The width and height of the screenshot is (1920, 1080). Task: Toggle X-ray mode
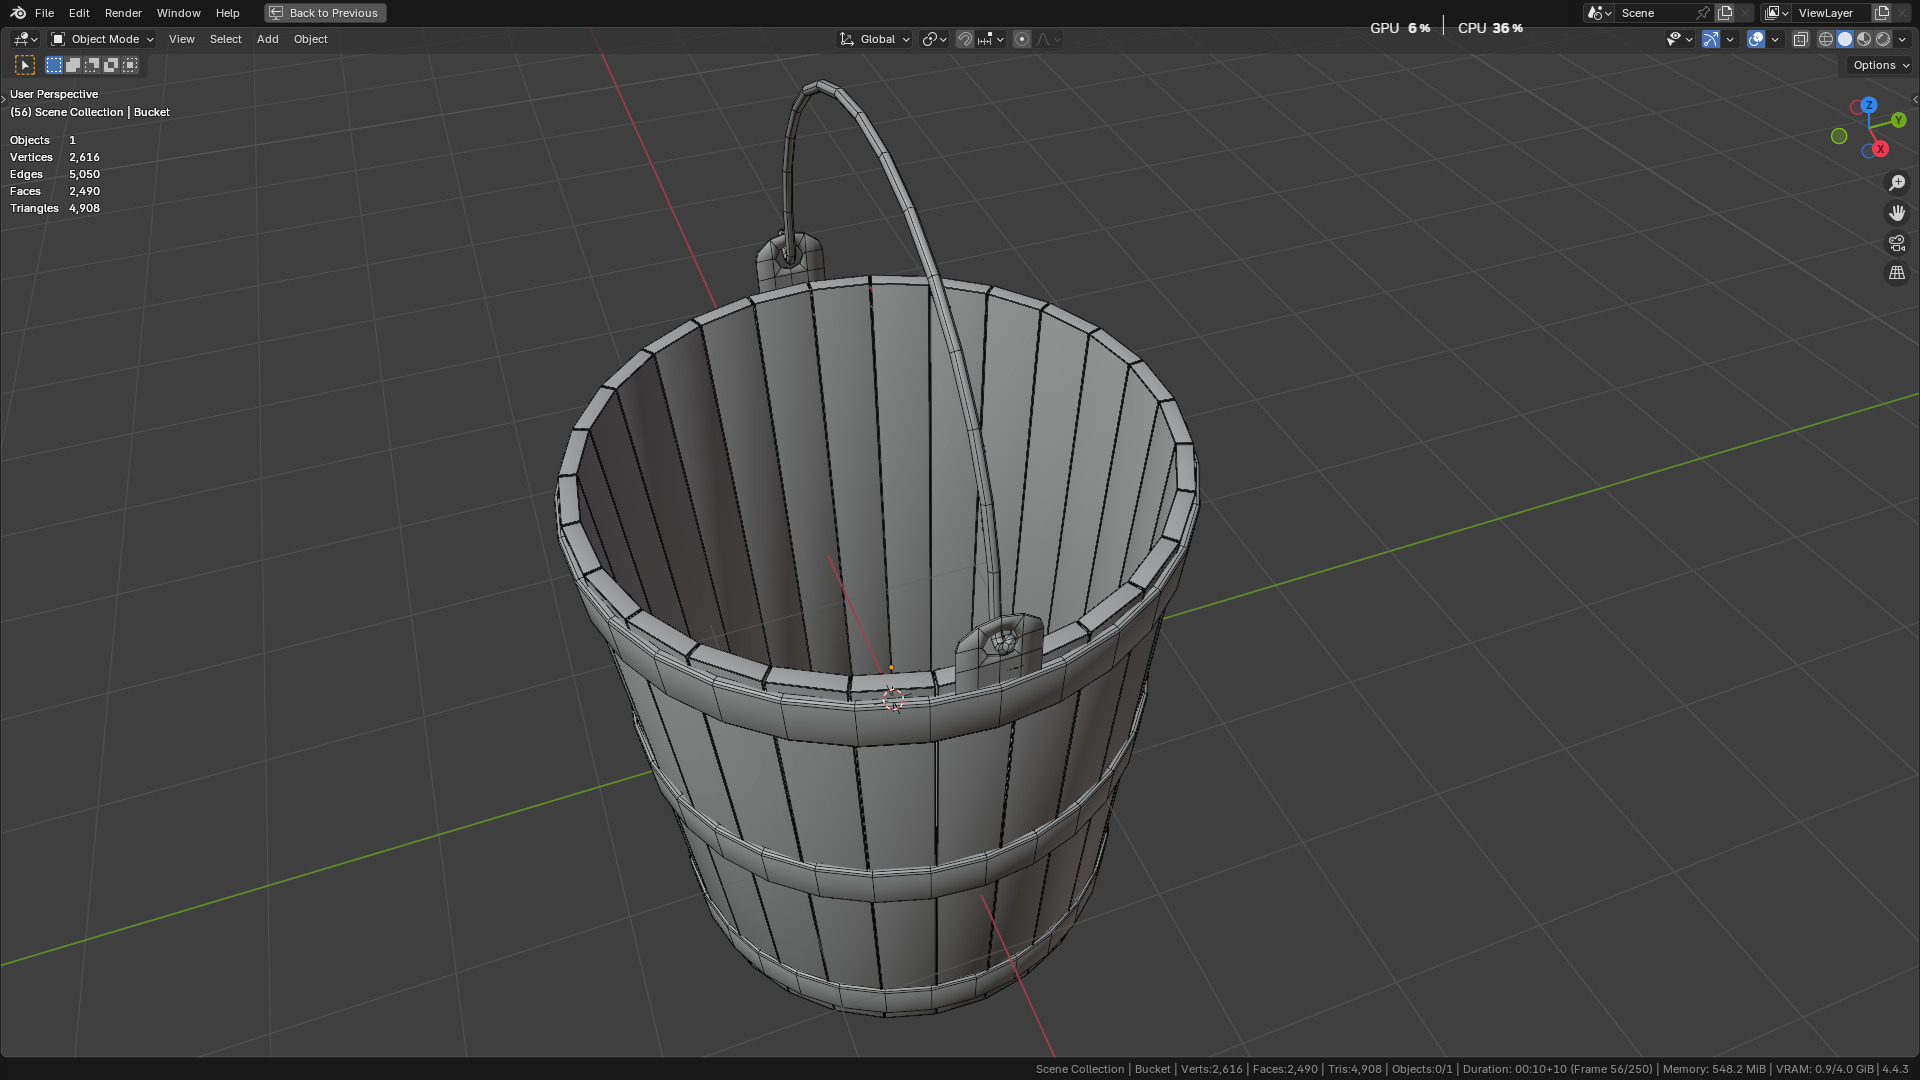click(1800, 39)
